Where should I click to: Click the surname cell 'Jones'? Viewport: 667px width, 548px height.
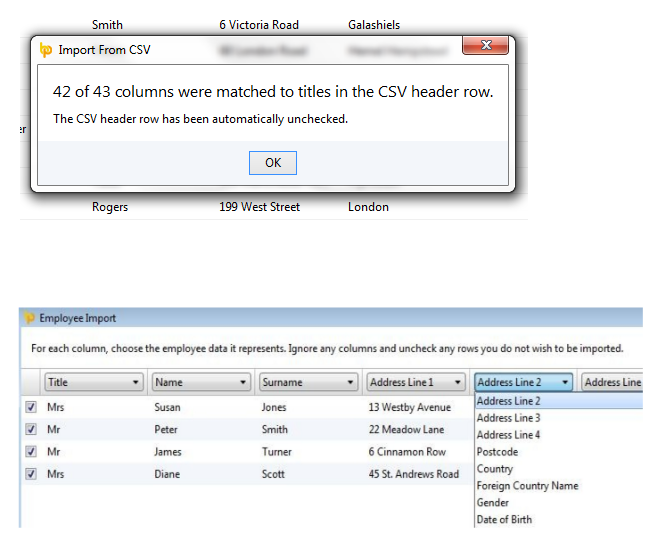pos(274,407)
